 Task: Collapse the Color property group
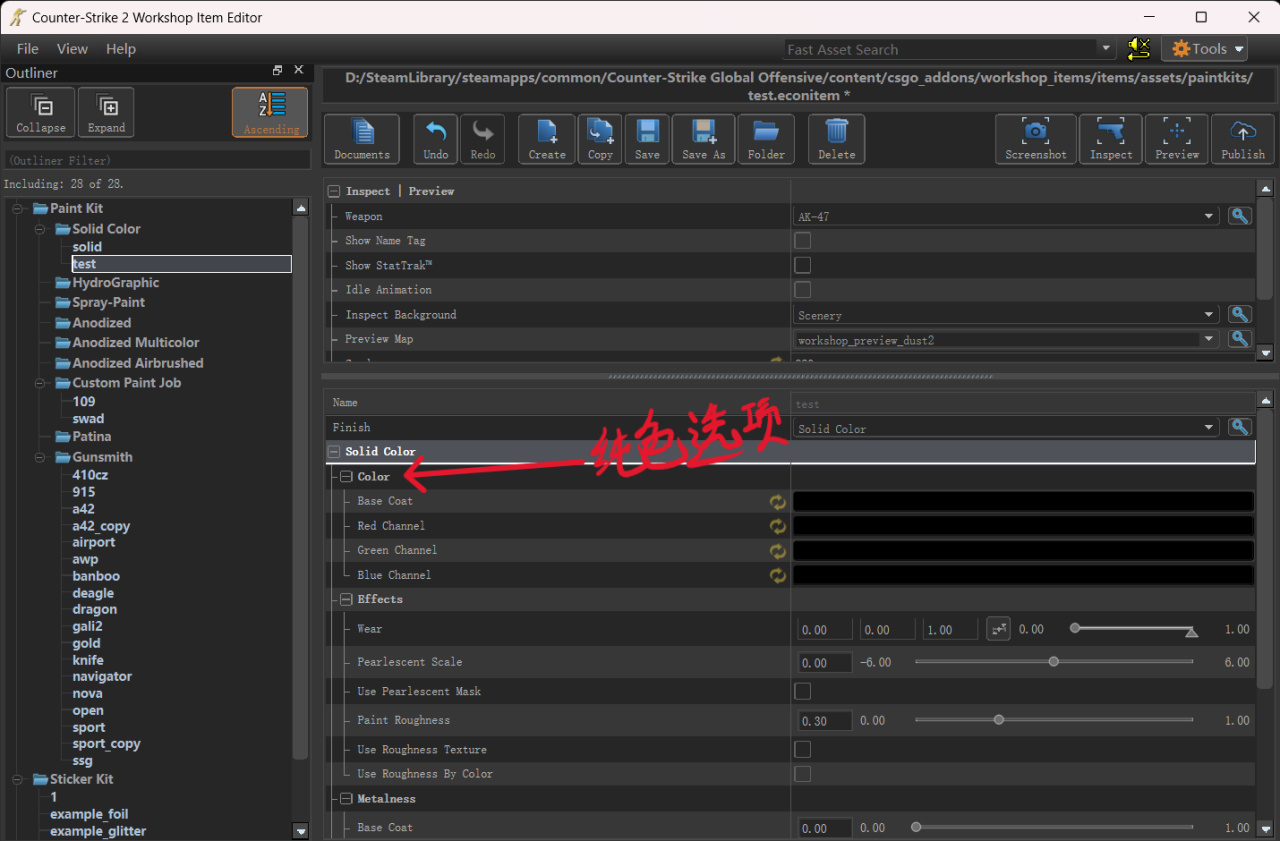click(346, 477)
